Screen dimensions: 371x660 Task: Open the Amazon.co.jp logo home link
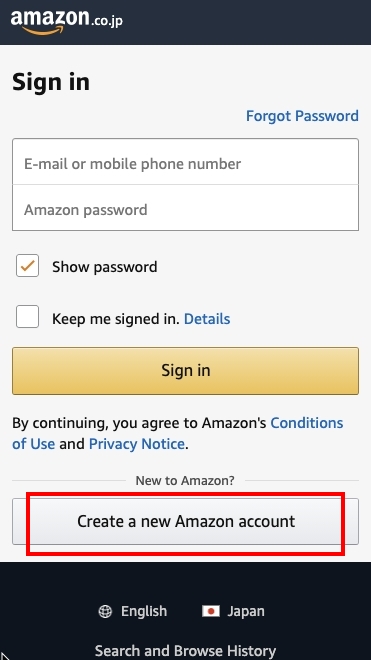click(x=67, y=22)
